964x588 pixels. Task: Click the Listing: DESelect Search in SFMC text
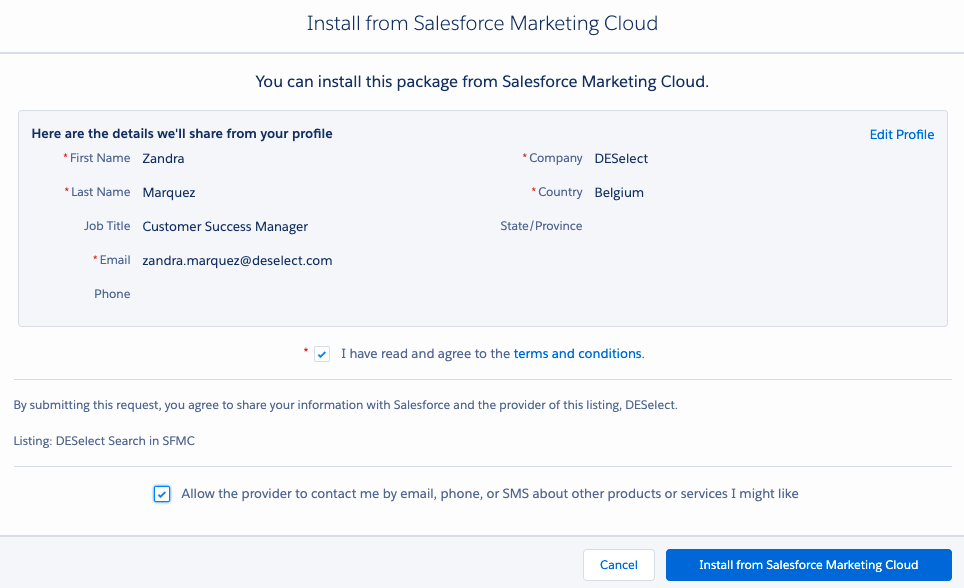point(104,441)
